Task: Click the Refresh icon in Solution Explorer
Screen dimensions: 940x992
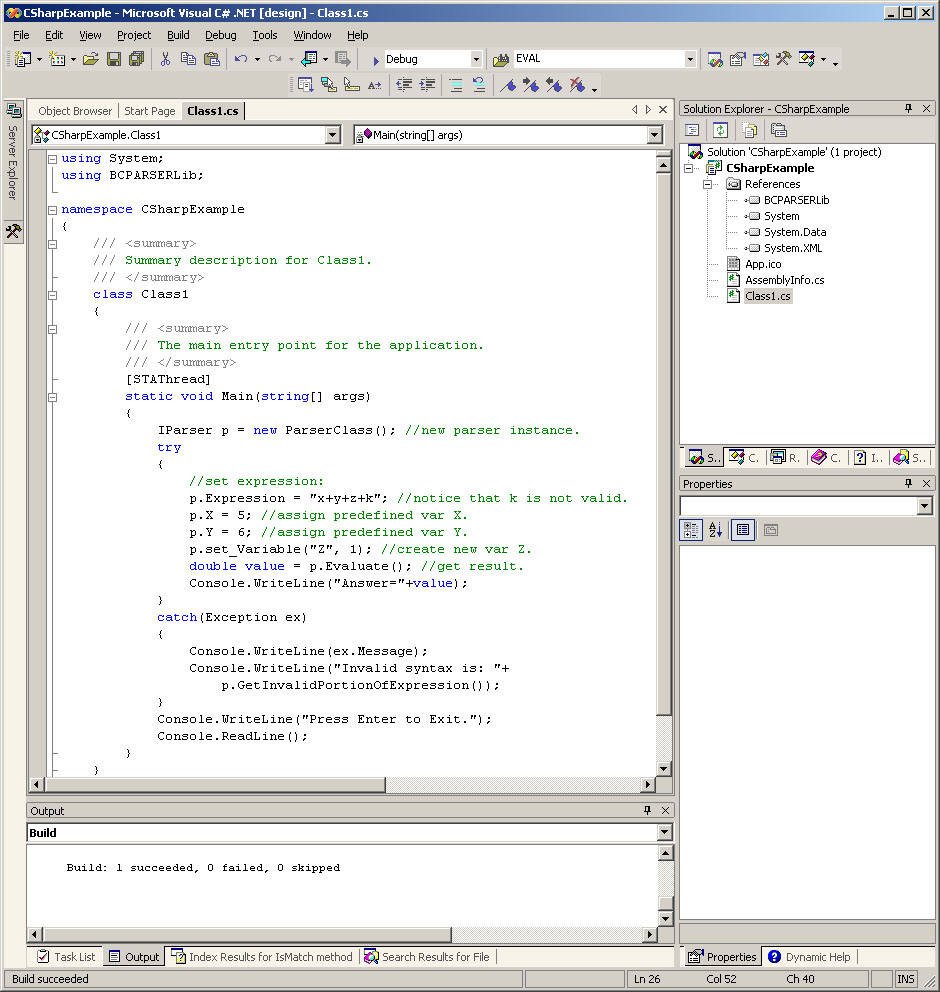Action: pyautogui.click(x=720, y=130)
